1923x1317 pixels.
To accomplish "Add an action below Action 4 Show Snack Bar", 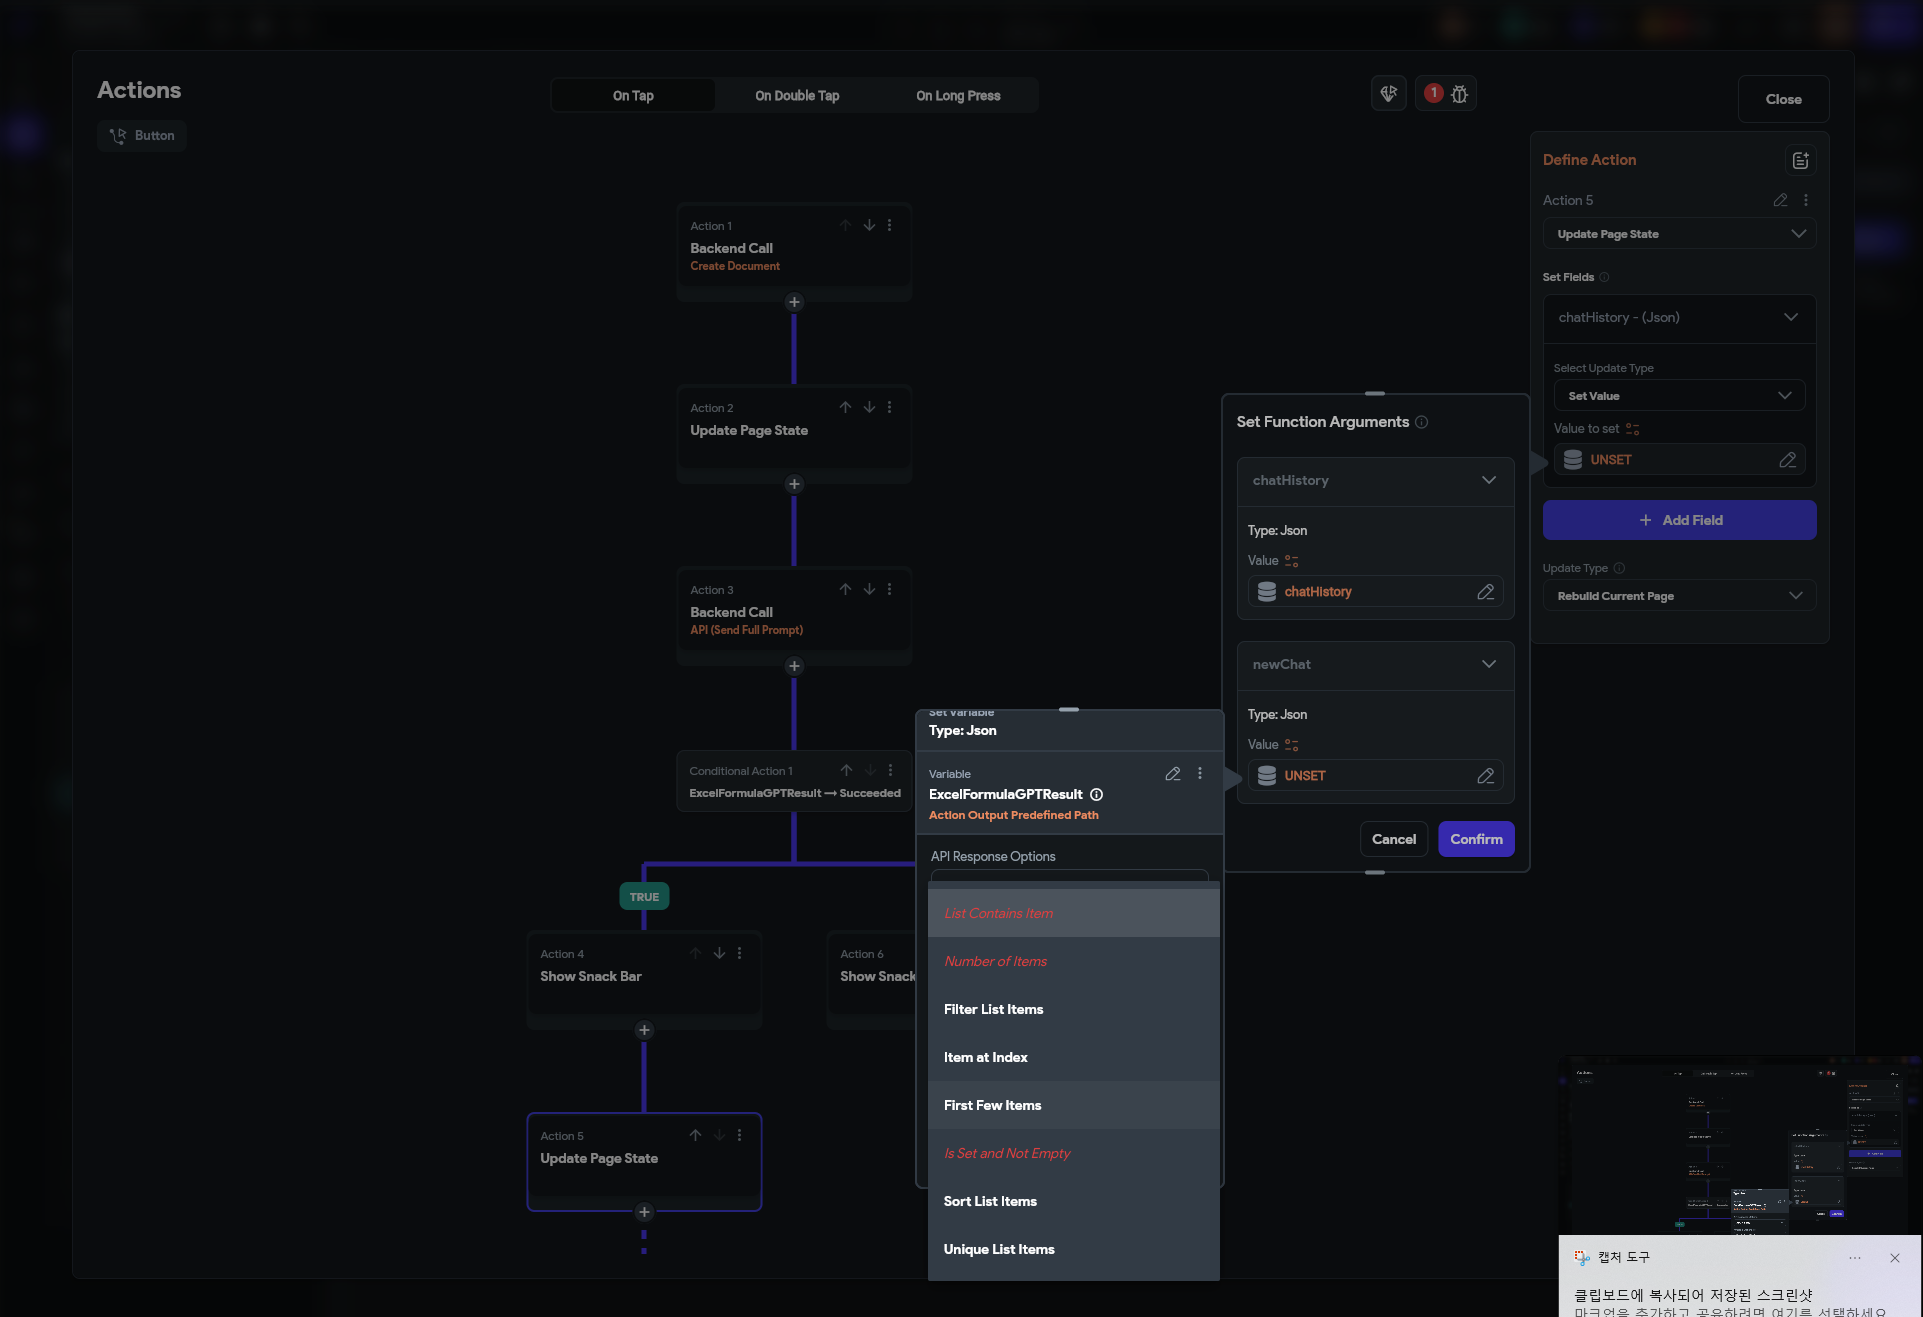I will pos(644,1030).
